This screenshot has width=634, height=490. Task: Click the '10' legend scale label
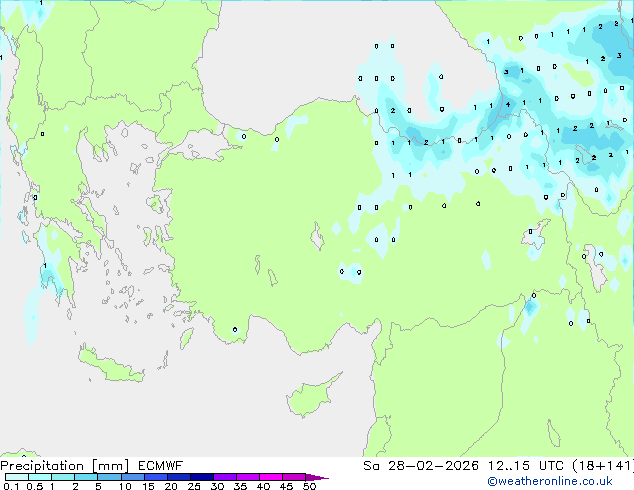tap(125, 486)
